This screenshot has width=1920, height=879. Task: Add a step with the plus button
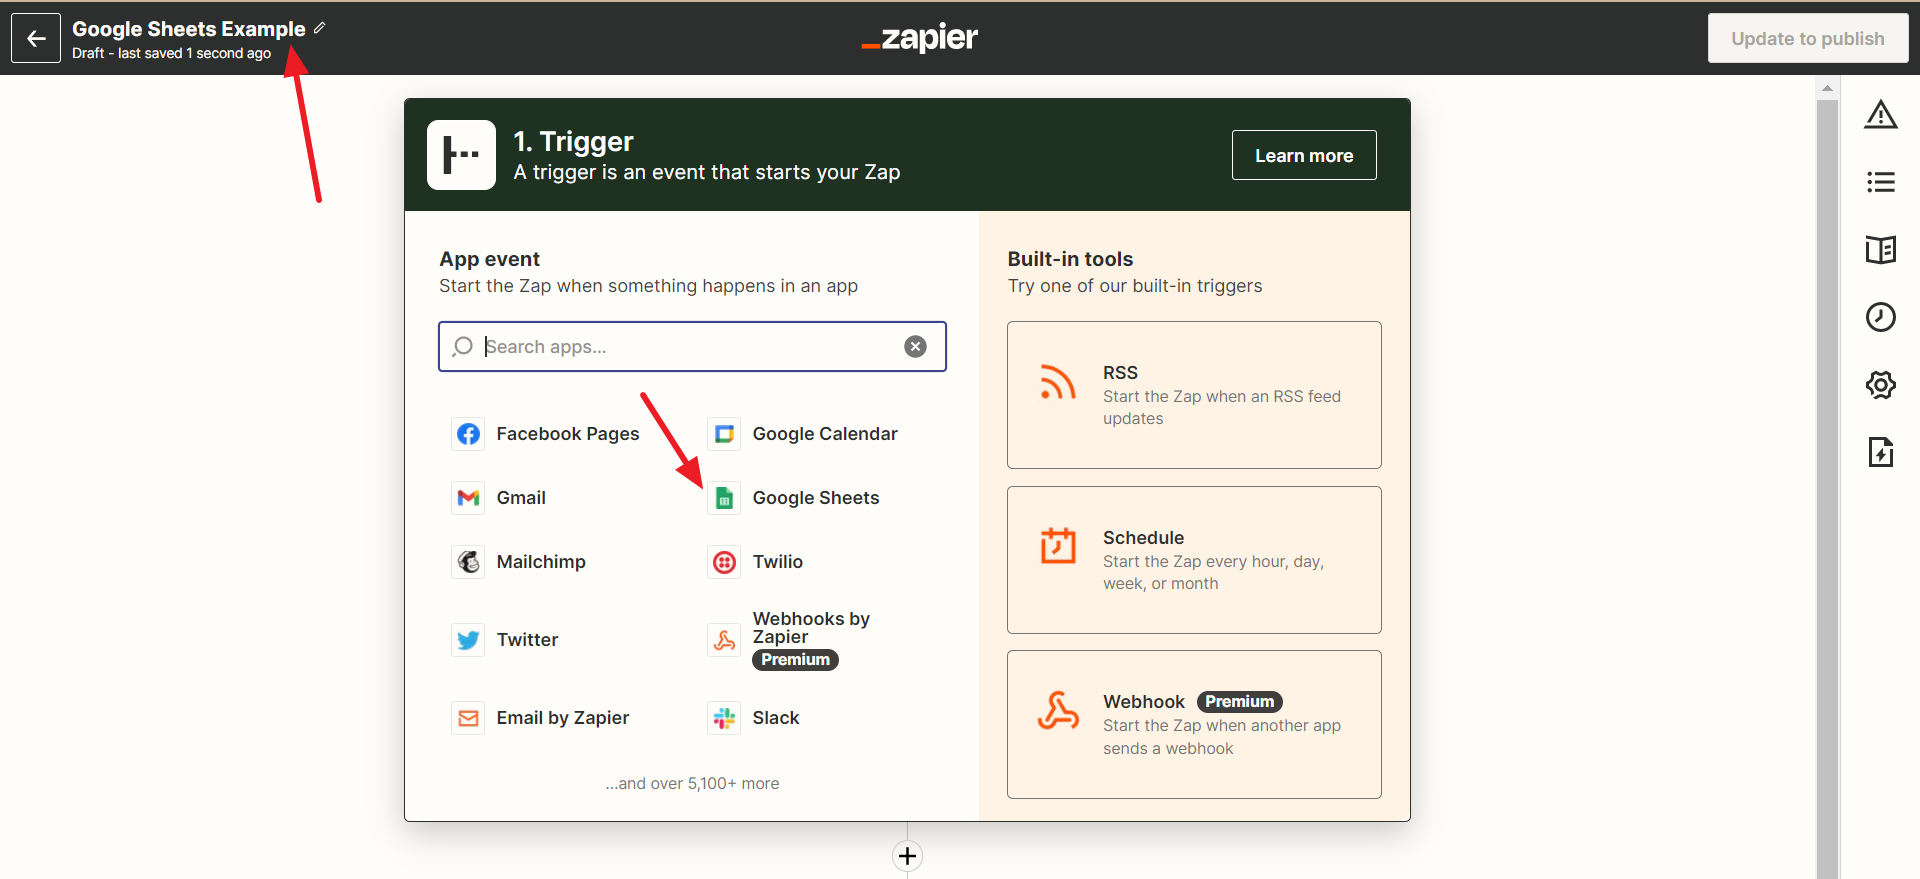click(x=907, y=856)
